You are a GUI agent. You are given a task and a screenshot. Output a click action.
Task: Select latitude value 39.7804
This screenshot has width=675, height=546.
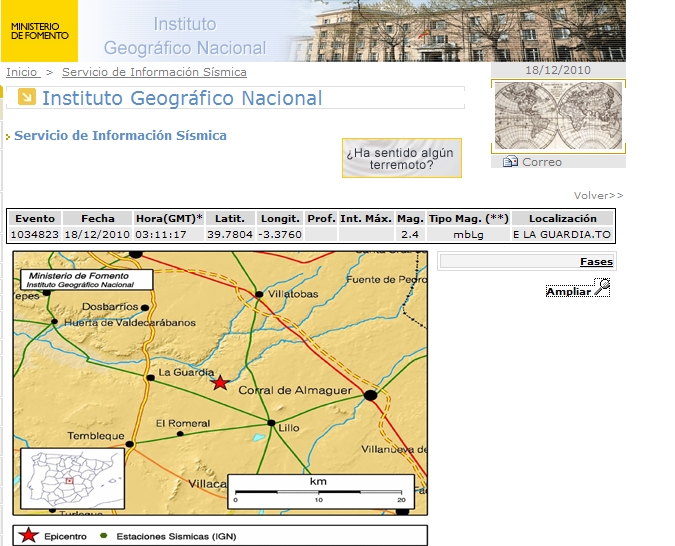point(229,235)
